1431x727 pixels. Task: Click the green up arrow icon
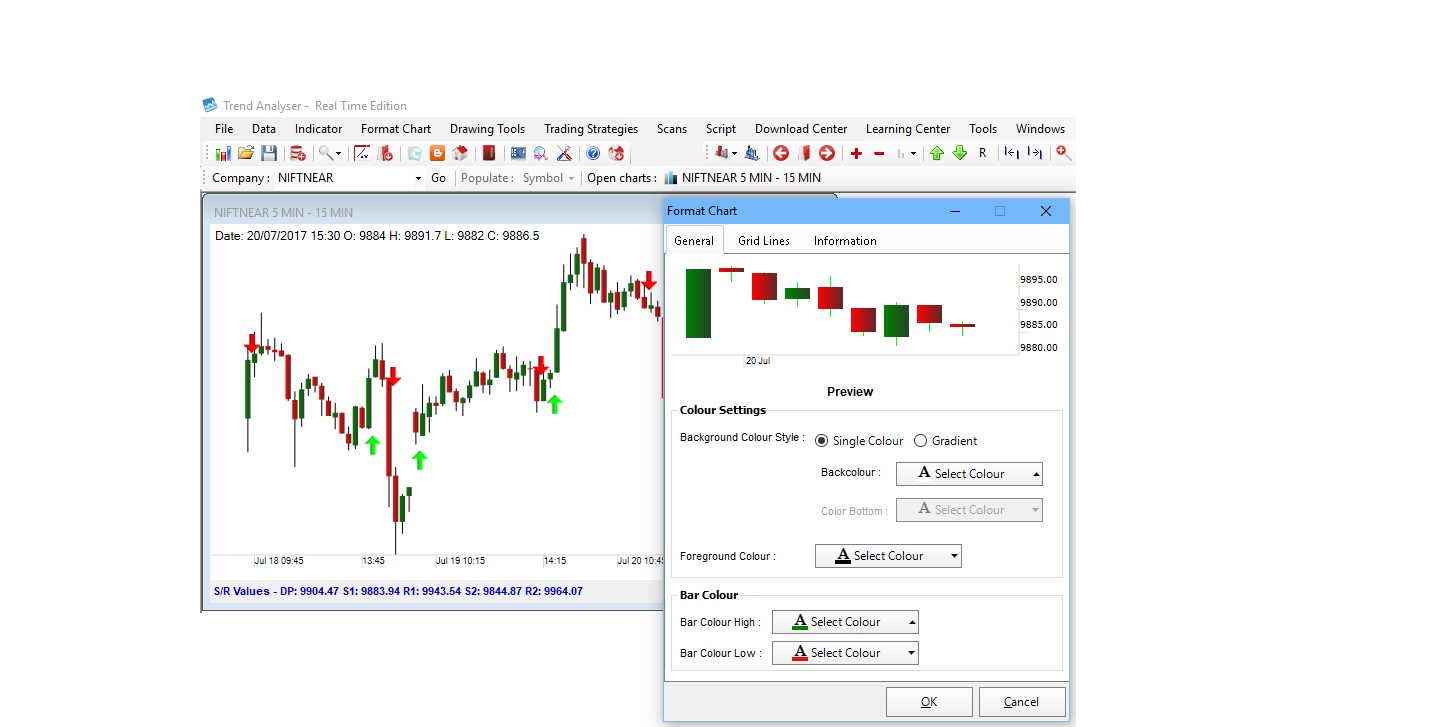936,152
